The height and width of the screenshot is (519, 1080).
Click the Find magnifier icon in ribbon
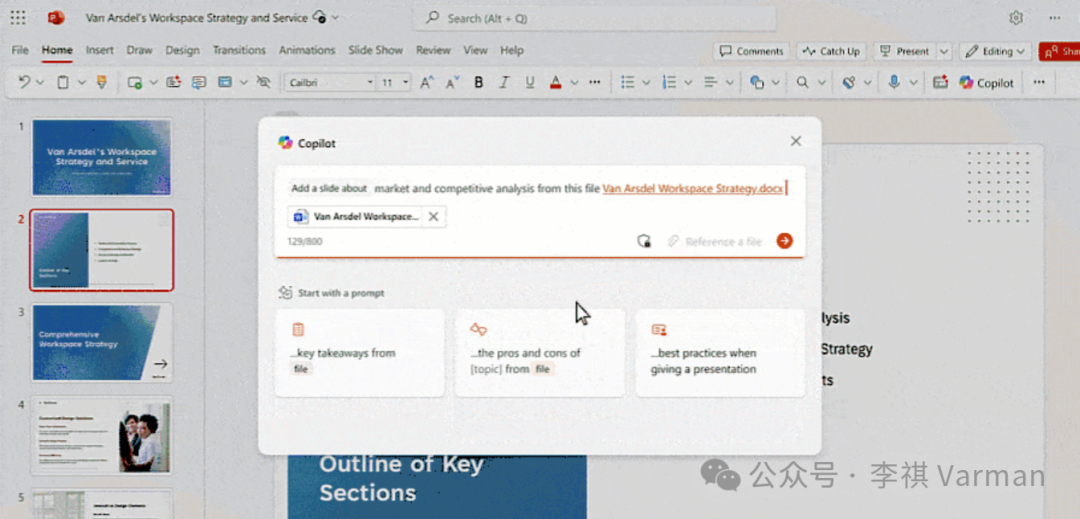point(802,83)
